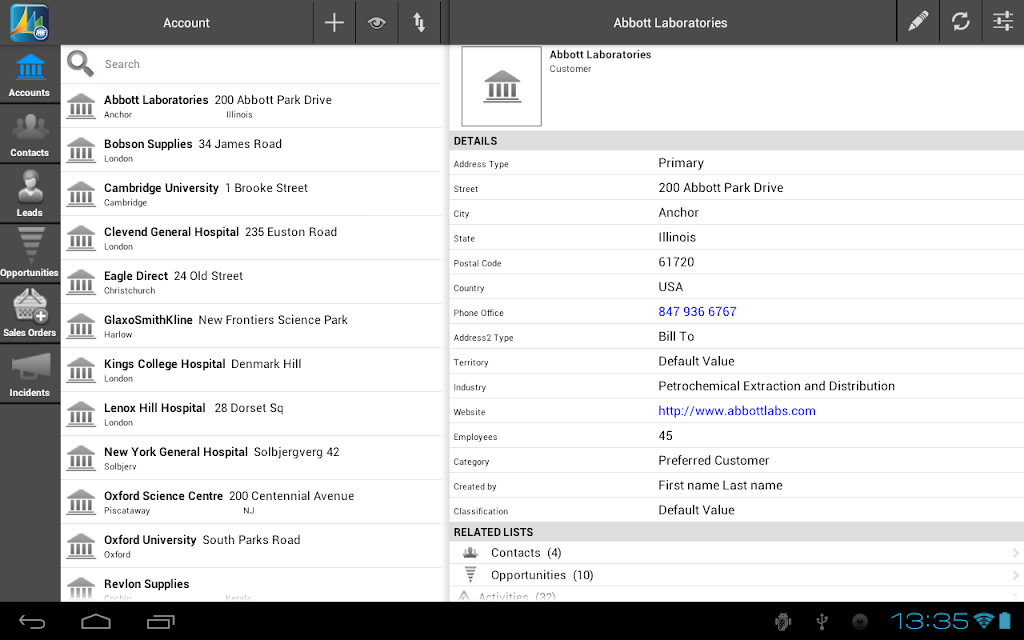This screenshot has height=640, width=1024.
Task: Tap the Android debug notification icon
Action: [x=782, y=621]
